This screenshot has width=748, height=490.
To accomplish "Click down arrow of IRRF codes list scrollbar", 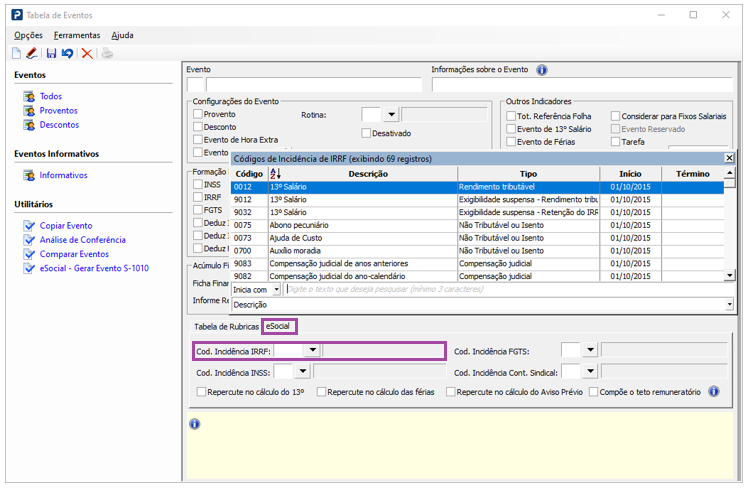I will point(729,275).
